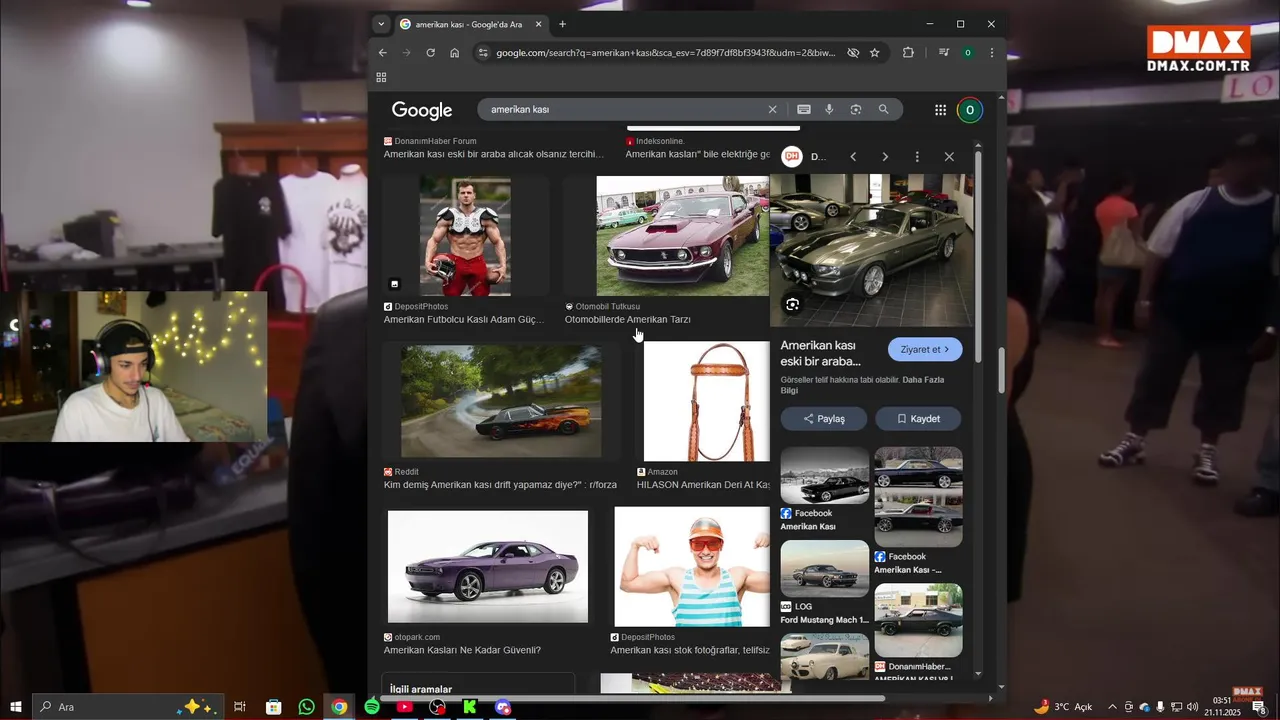Open the Windows Start menu

pos(16,707)
